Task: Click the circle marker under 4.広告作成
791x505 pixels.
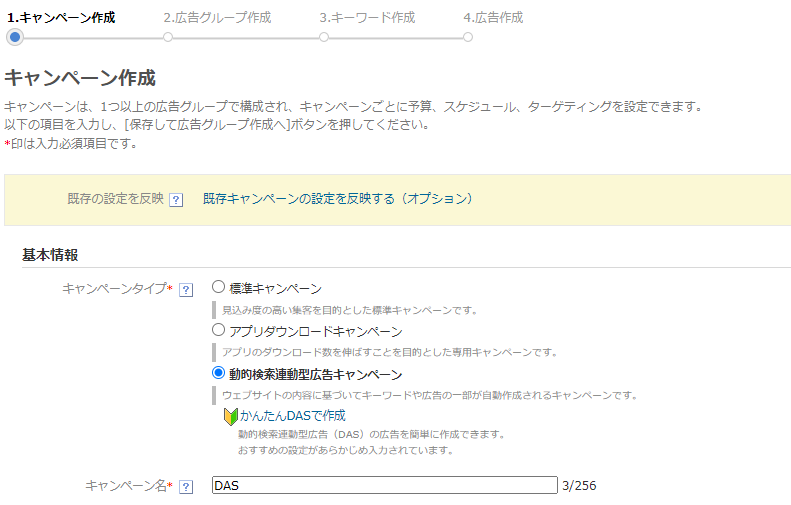Action: (468, 37)
